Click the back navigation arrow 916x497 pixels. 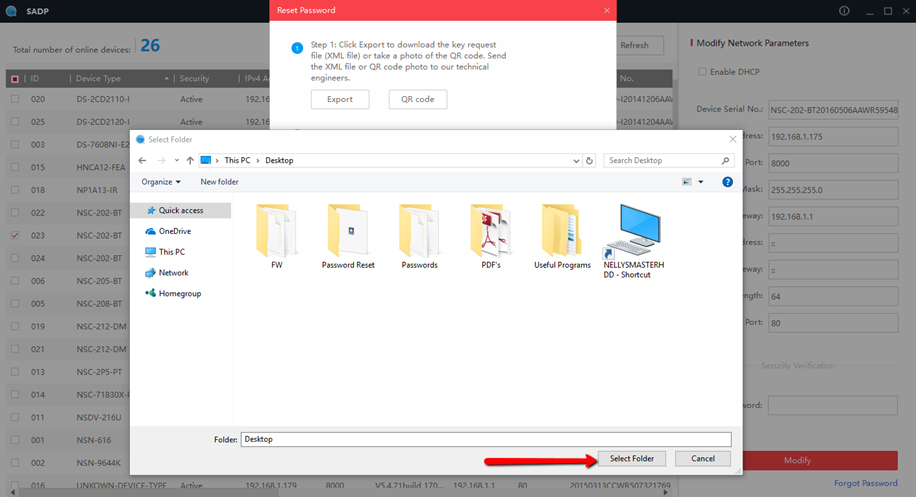142,160
